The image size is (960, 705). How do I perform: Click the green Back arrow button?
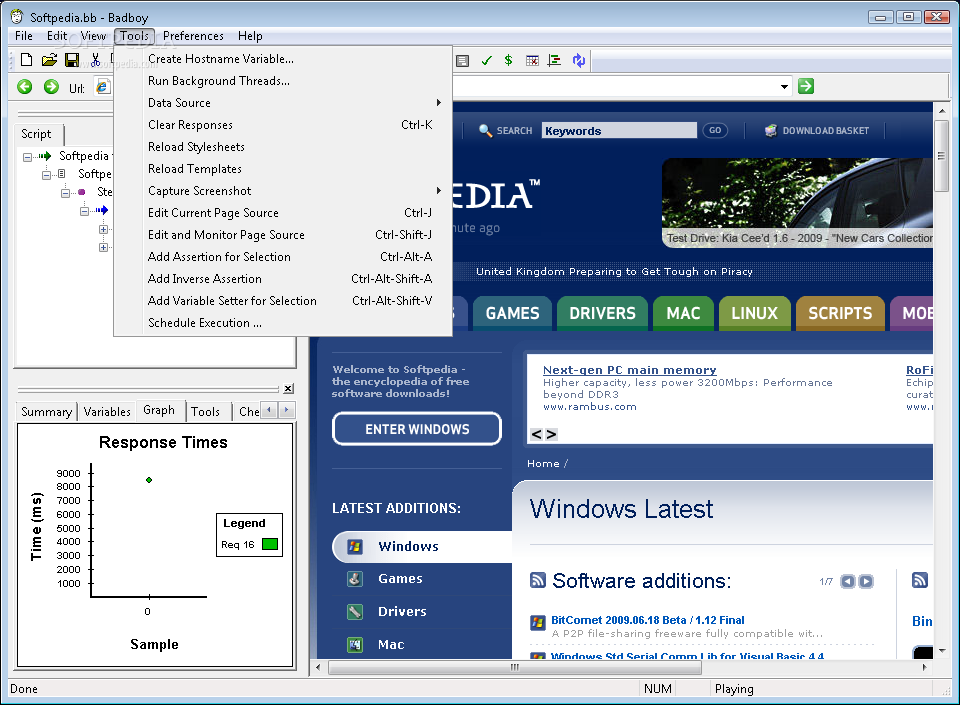[x=24, y=87]
